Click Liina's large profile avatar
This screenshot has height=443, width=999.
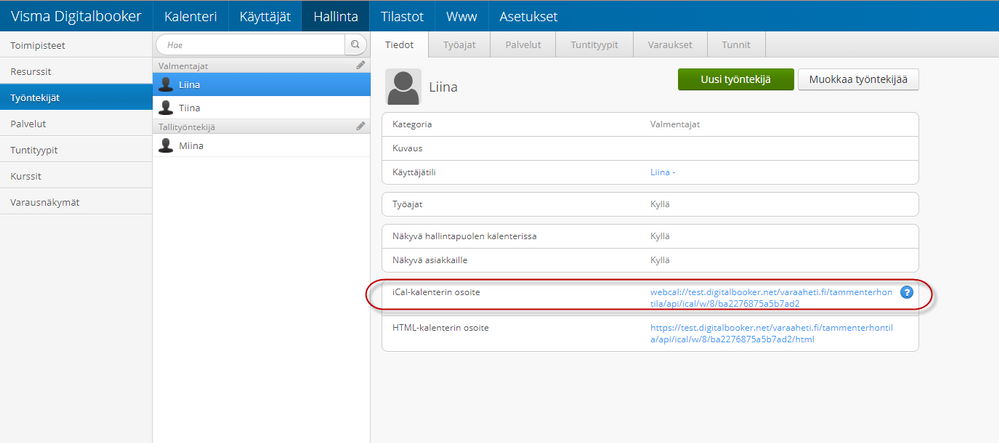coord(404,87)
